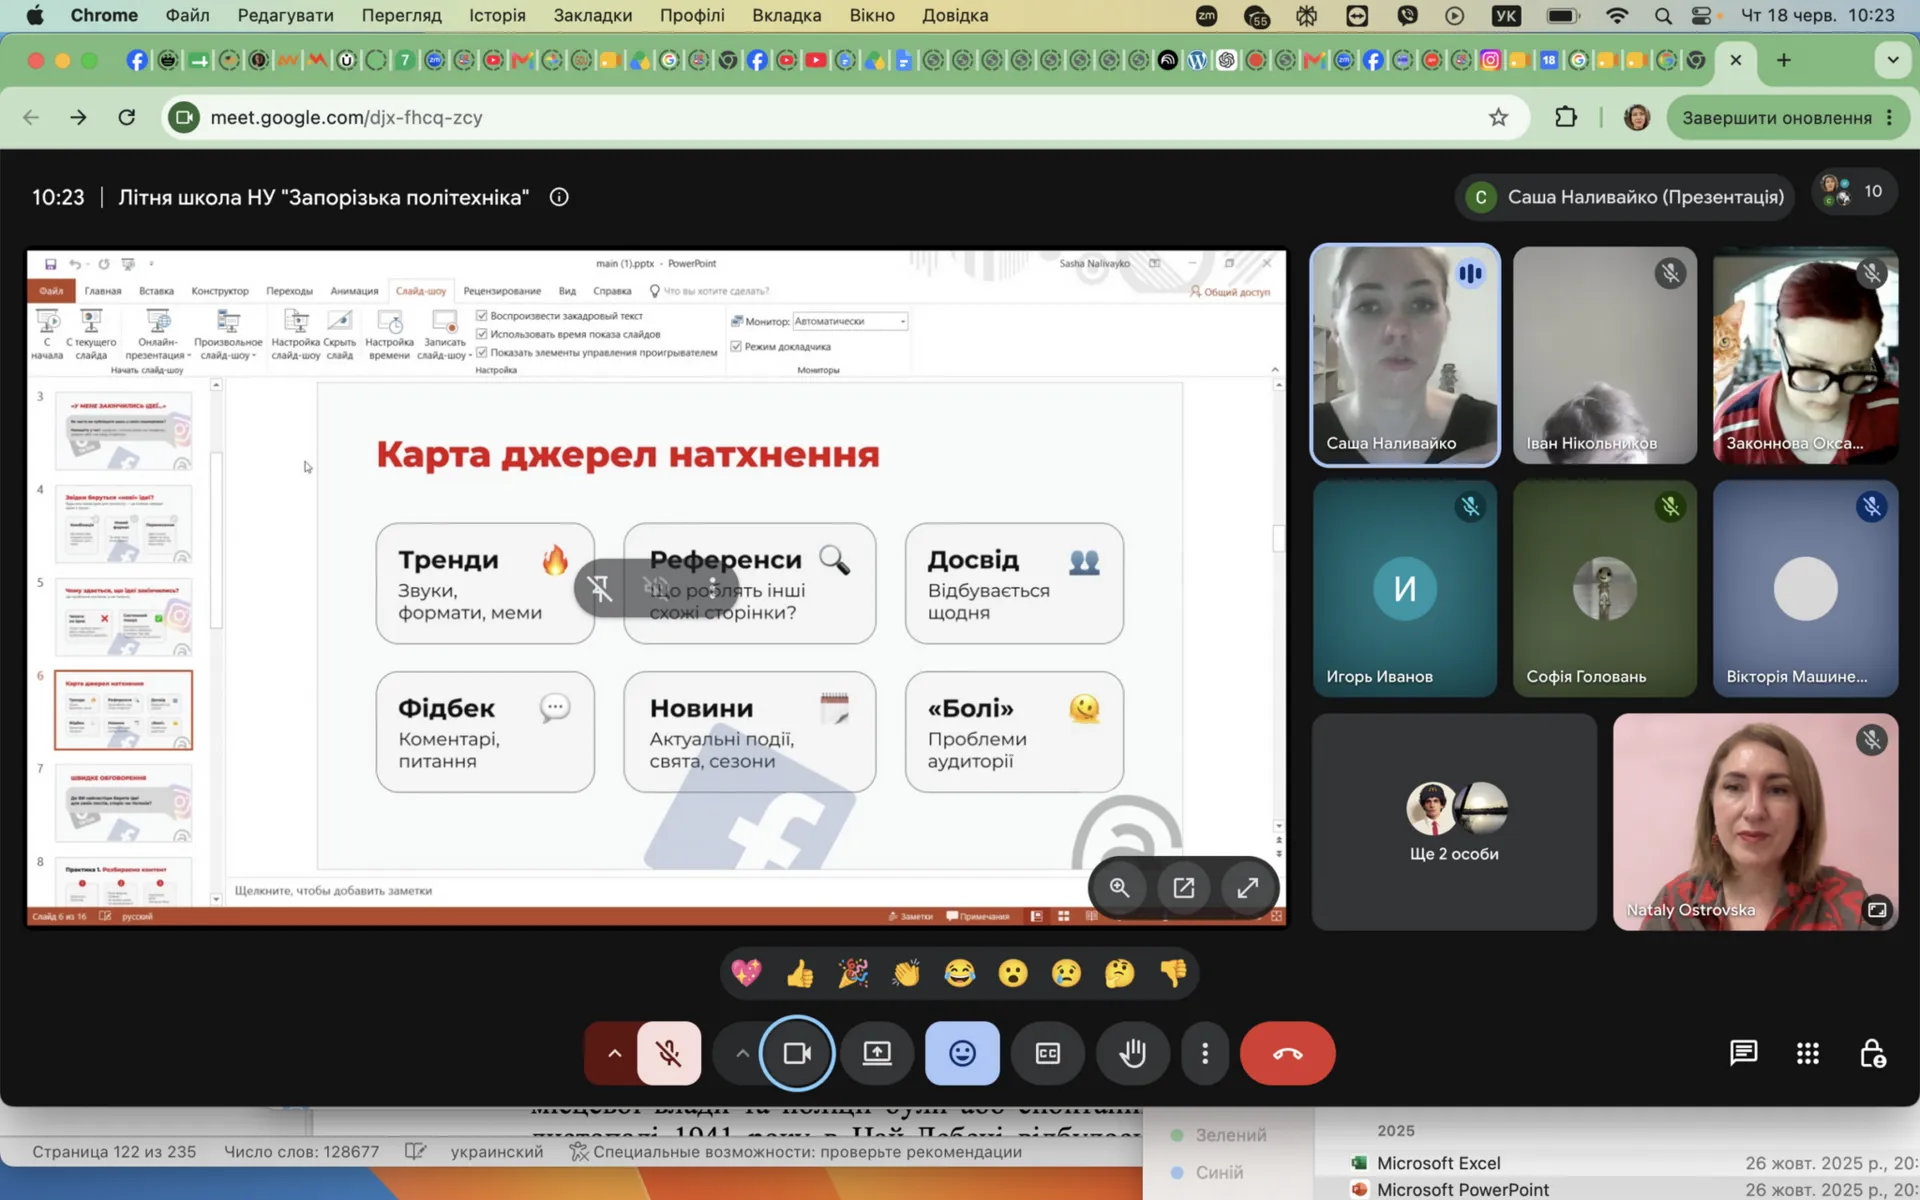Open the Довідка menu

[x=955, y=15]
